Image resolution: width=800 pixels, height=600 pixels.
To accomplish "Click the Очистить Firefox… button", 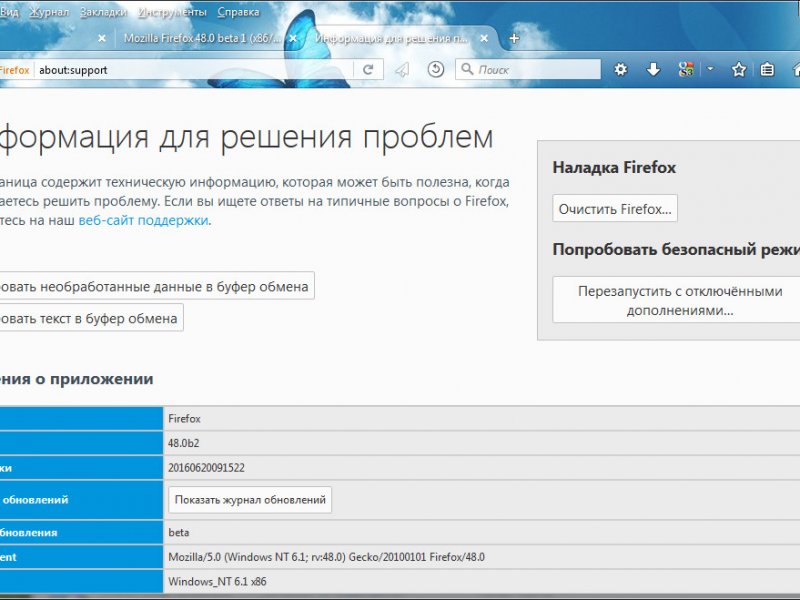I will (x=615, y=208).
